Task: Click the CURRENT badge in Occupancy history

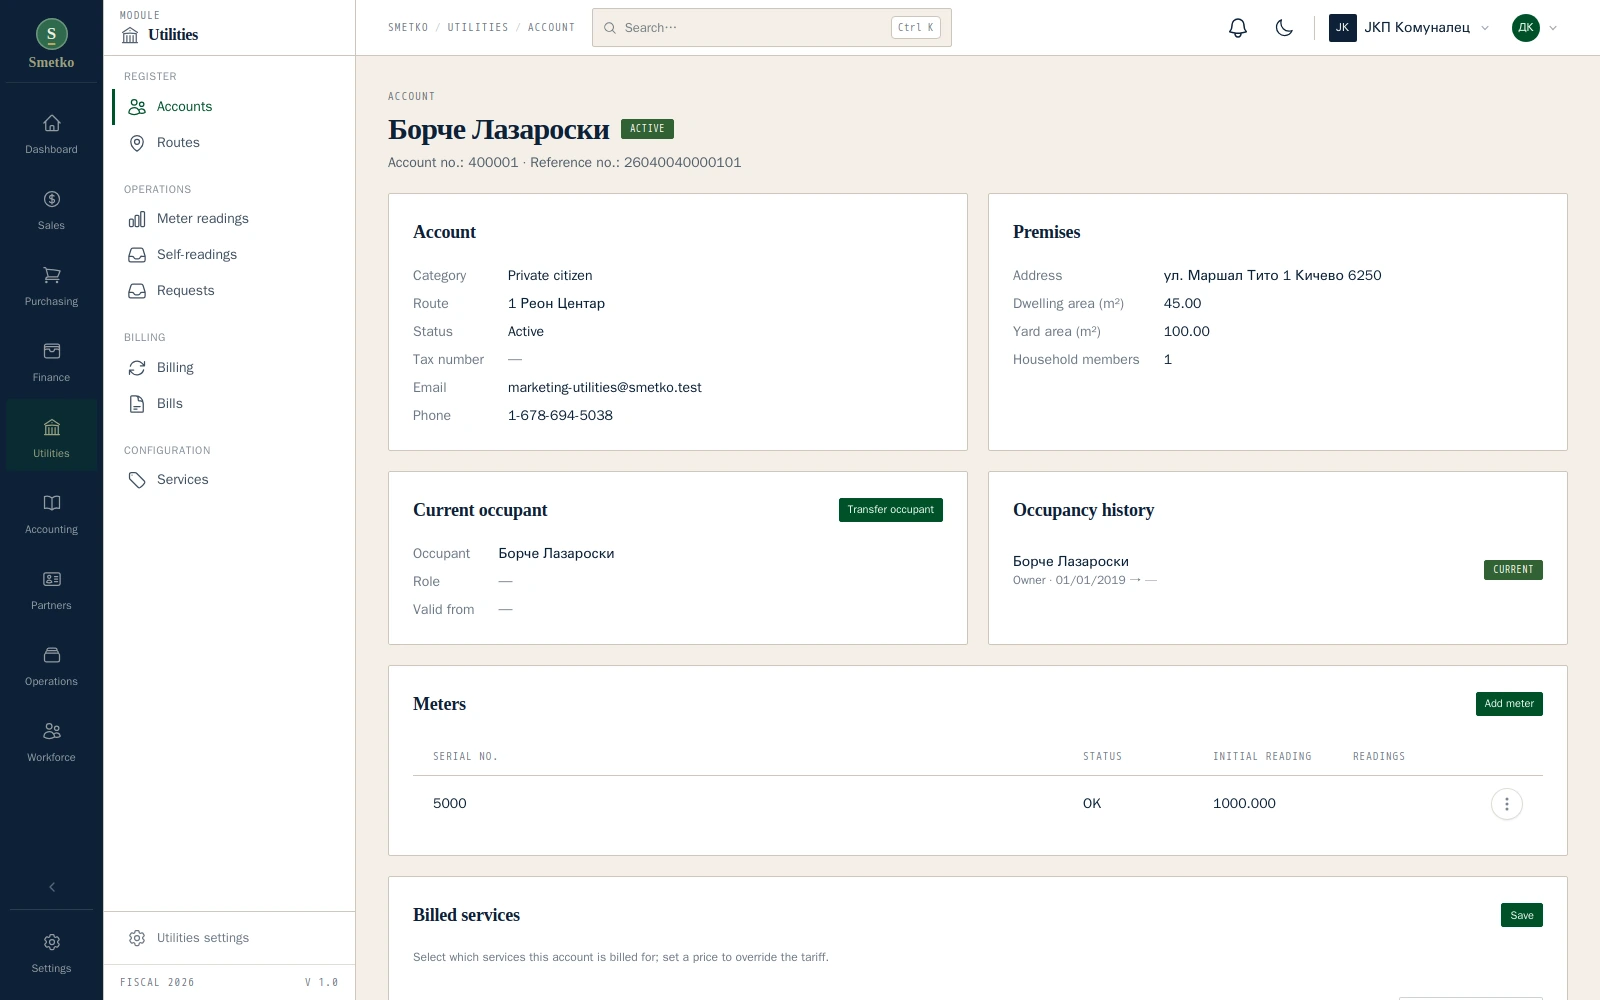Action: (x=1513, y=570)
